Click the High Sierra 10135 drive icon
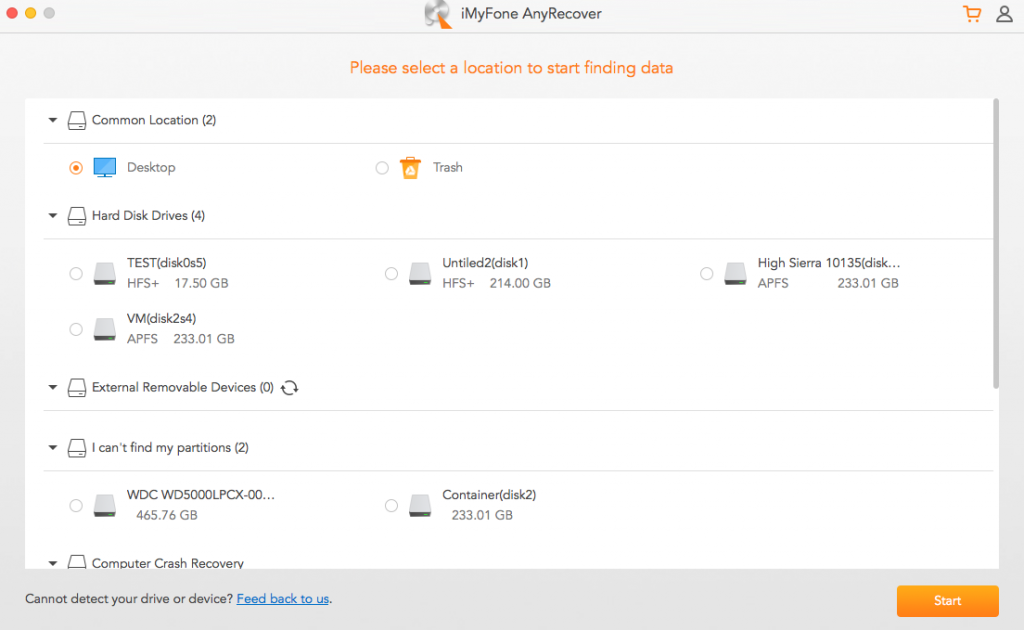This screenshot has height=630, width=1024. point(735,274)
